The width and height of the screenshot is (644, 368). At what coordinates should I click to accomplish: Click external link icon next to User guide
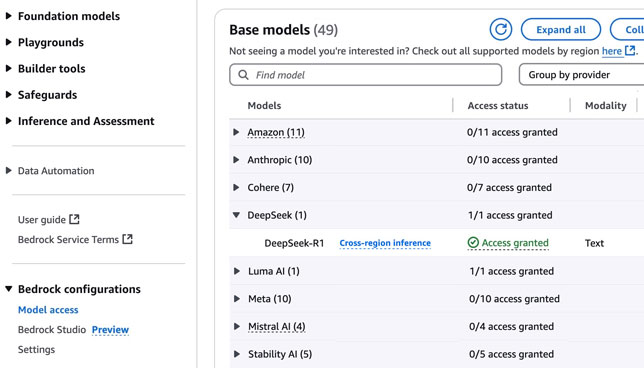(74, 219)
